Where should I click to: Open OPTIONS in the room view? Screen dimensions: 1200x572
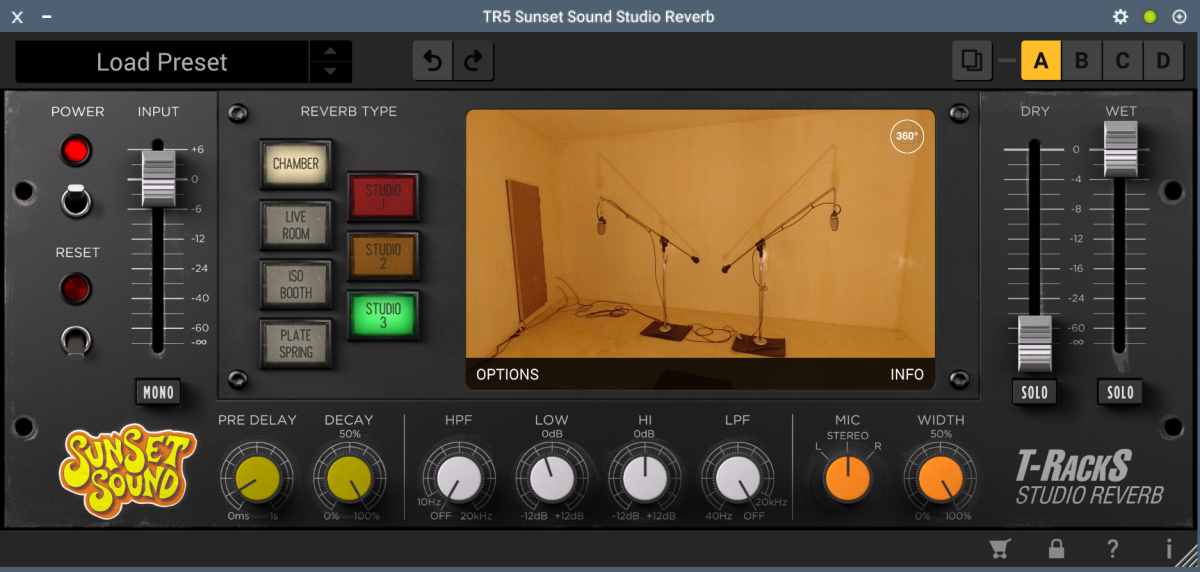tap(507, 374)
